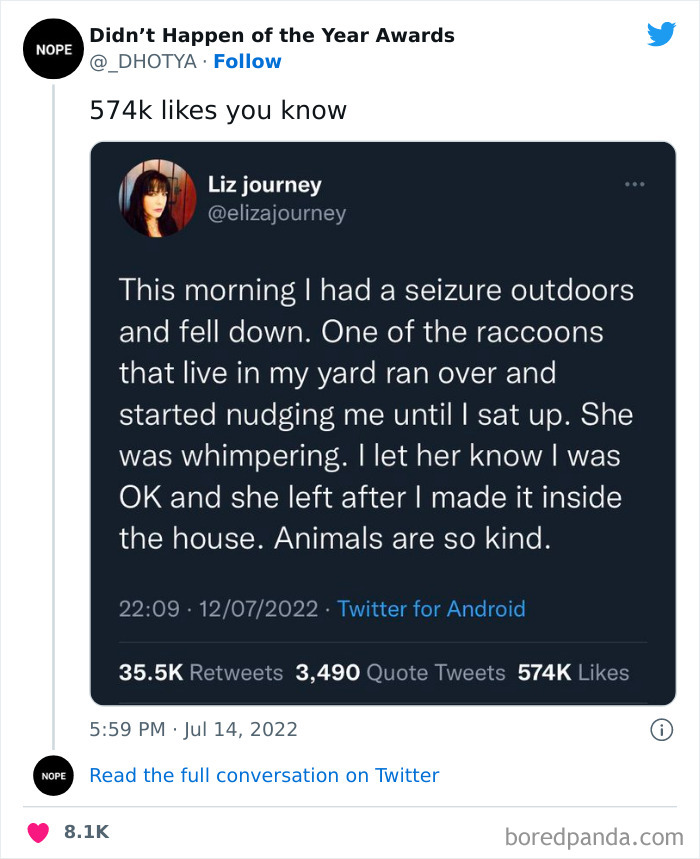Follow the @_DHOTYA account
The image size is (700, 859).
coord(247,61)
